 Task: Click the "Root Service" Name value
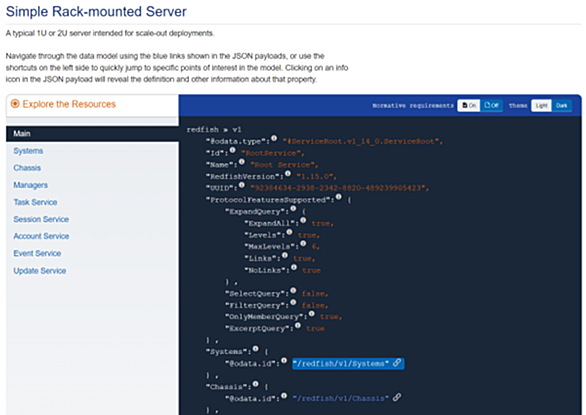pos(284,165)
